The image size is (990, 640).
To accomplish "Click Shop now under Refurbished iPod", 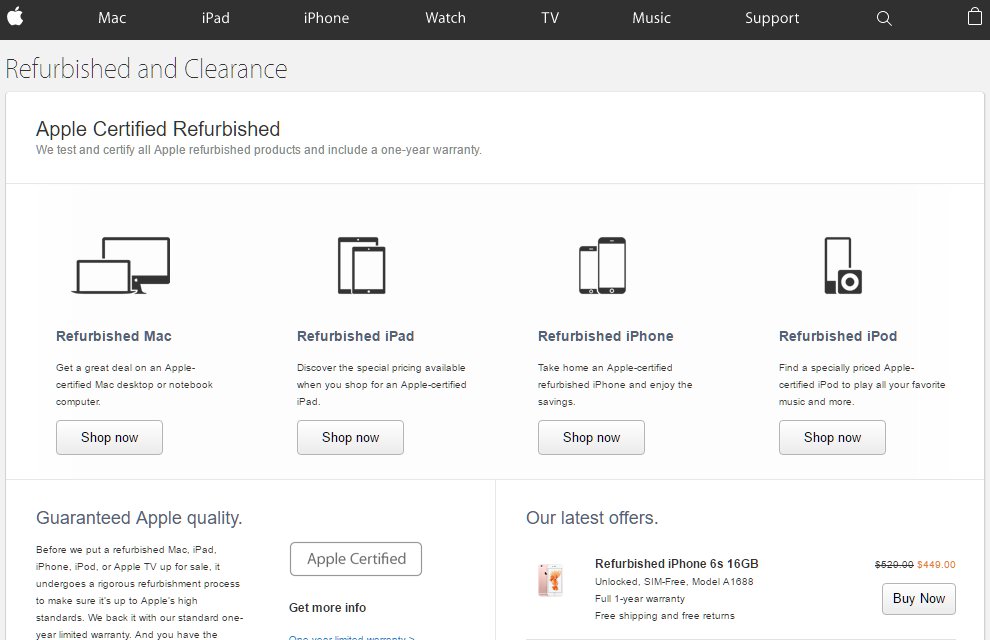I will tap(832, 437).
